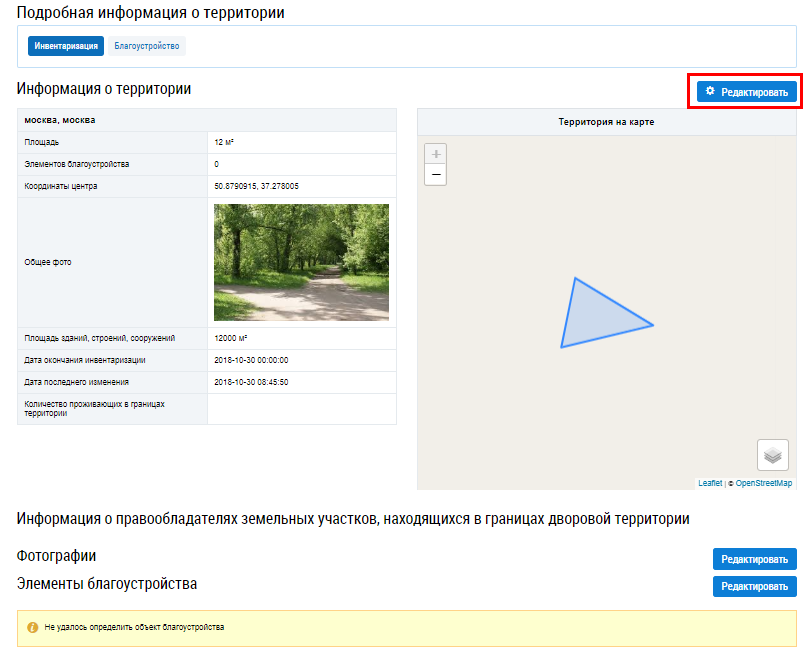This screenshot has width=807, height=656.
Task: Click the coordinates value 50.8790915, 37.278005
Action: 257,186
